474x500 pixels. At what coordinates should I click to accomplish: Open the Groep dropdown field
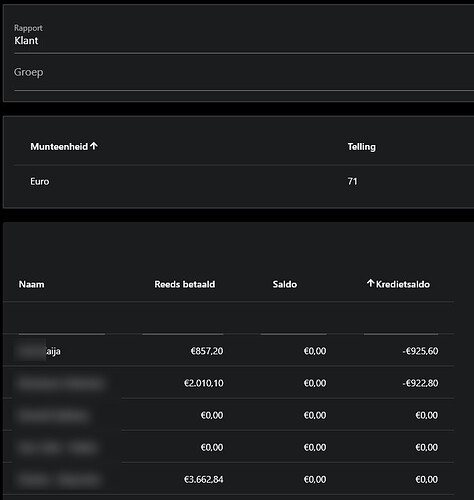point(244,73)
